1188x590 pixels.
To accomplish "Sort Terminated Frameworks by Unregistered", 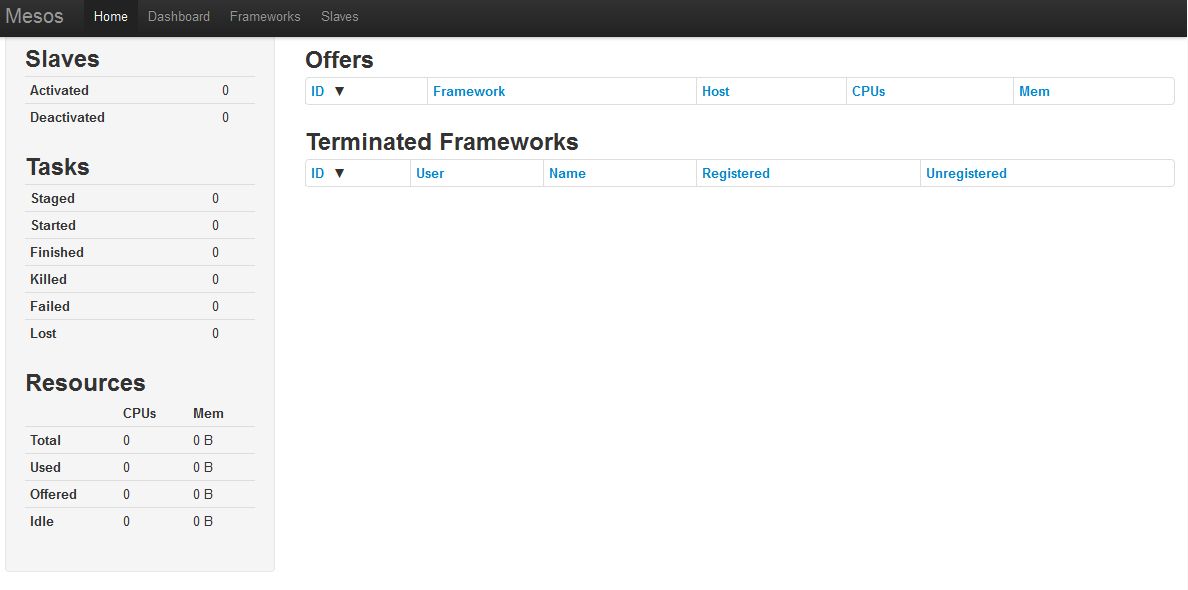I will (x=966, y=173).
